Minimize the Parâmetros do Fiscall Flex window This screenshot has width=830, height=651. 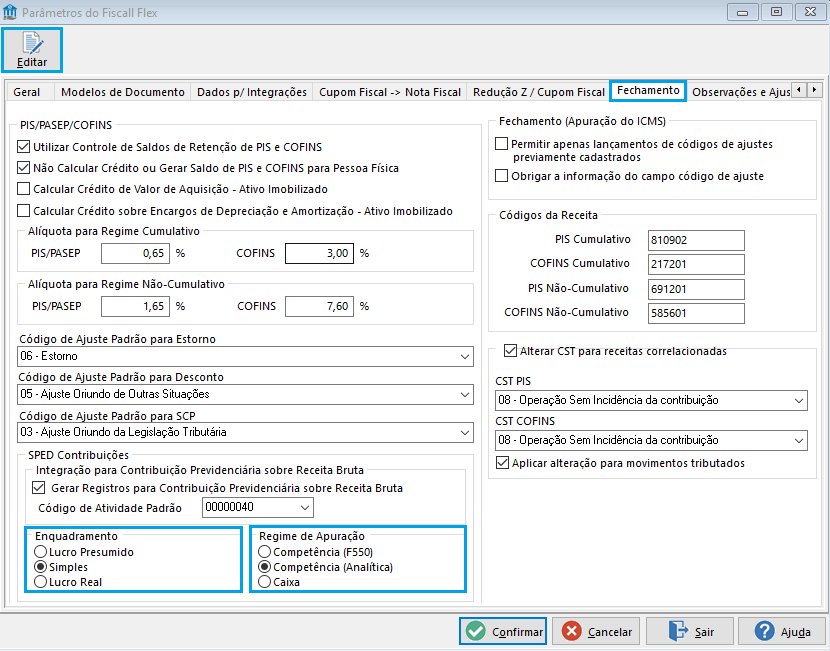(x=742, y=12)
